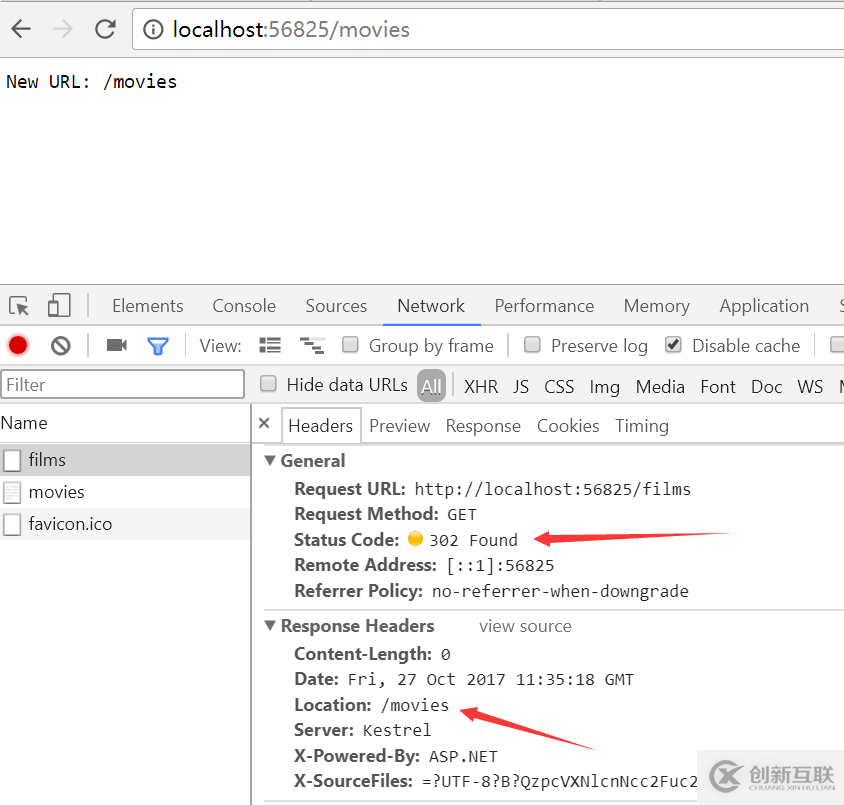
Task: Open the Timing detail tab
Action: point(642,426)
